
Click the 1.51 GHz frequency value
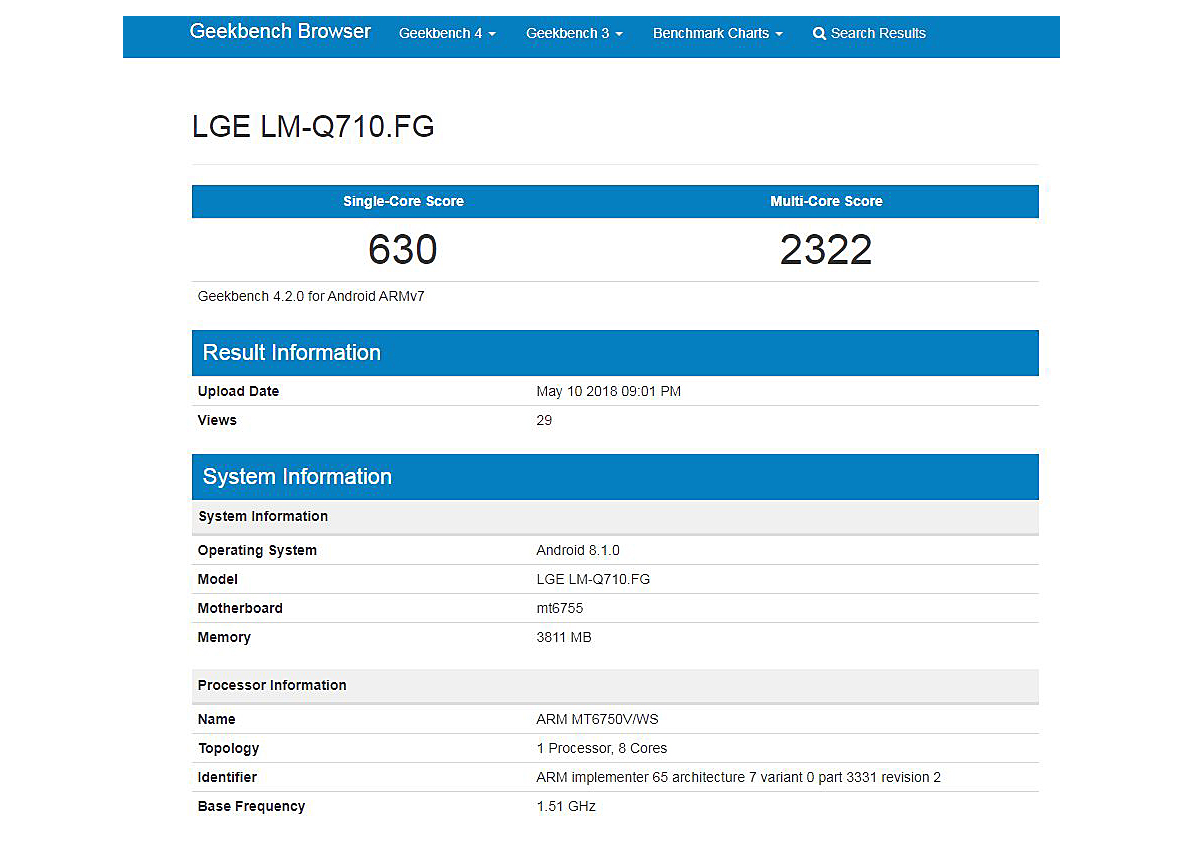coord(566,806)
